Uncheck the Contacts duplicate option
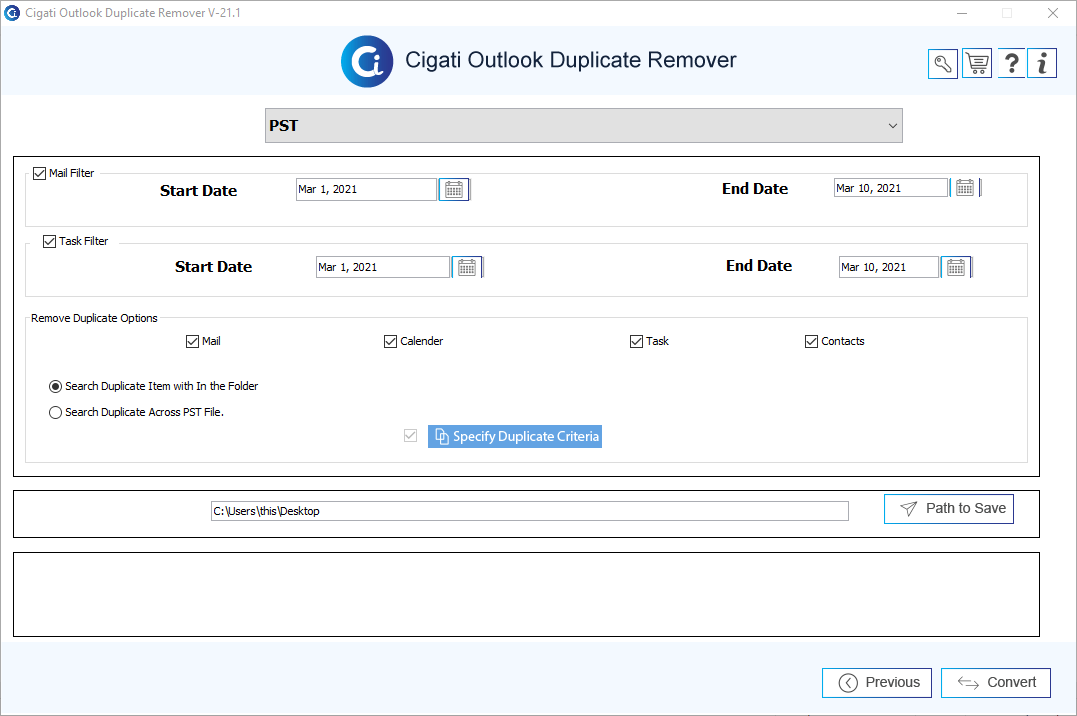The image size is (1077, 716). tap(811, 342)
